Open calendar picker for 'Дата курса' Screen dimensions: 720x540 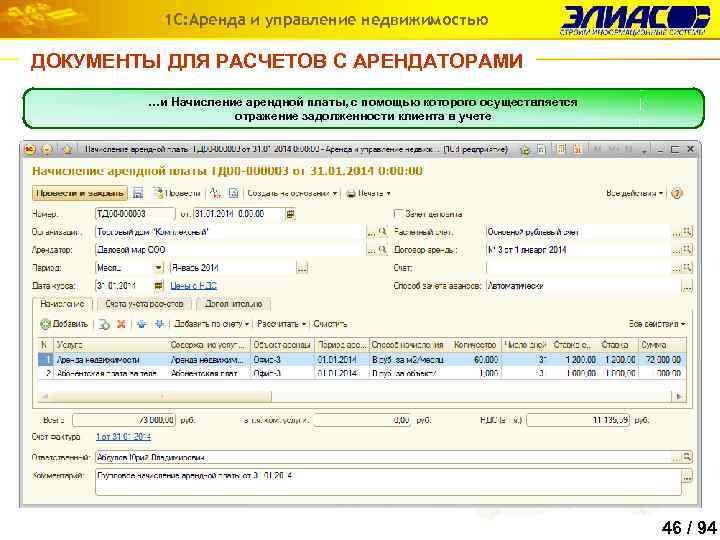[x=158, y=286]
